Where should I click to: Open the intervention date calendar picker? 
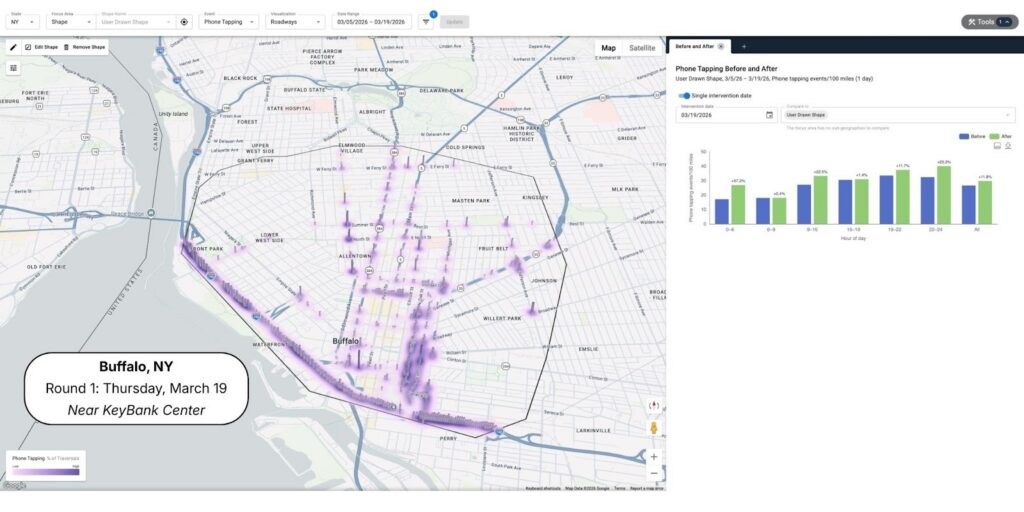[x=769, y=115]
